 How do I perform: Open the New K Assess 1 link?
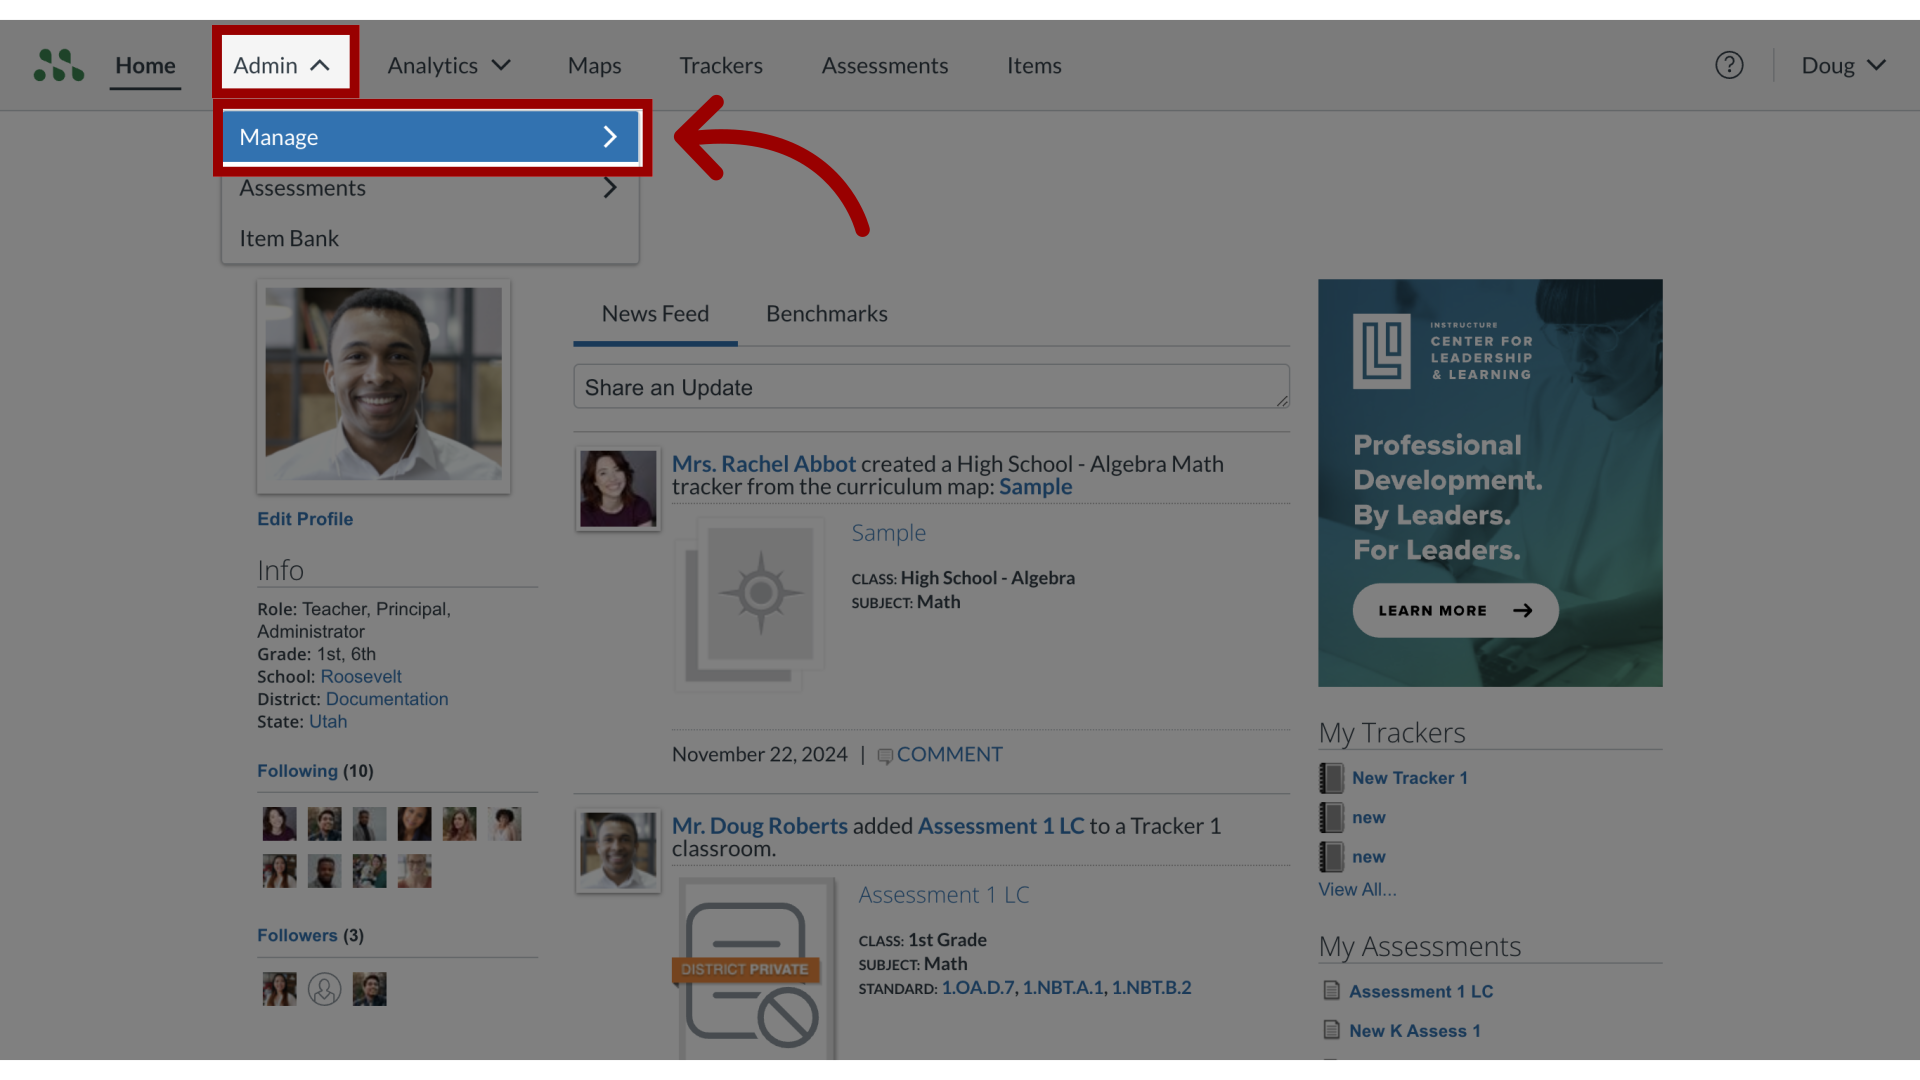pos(1415,1031)
